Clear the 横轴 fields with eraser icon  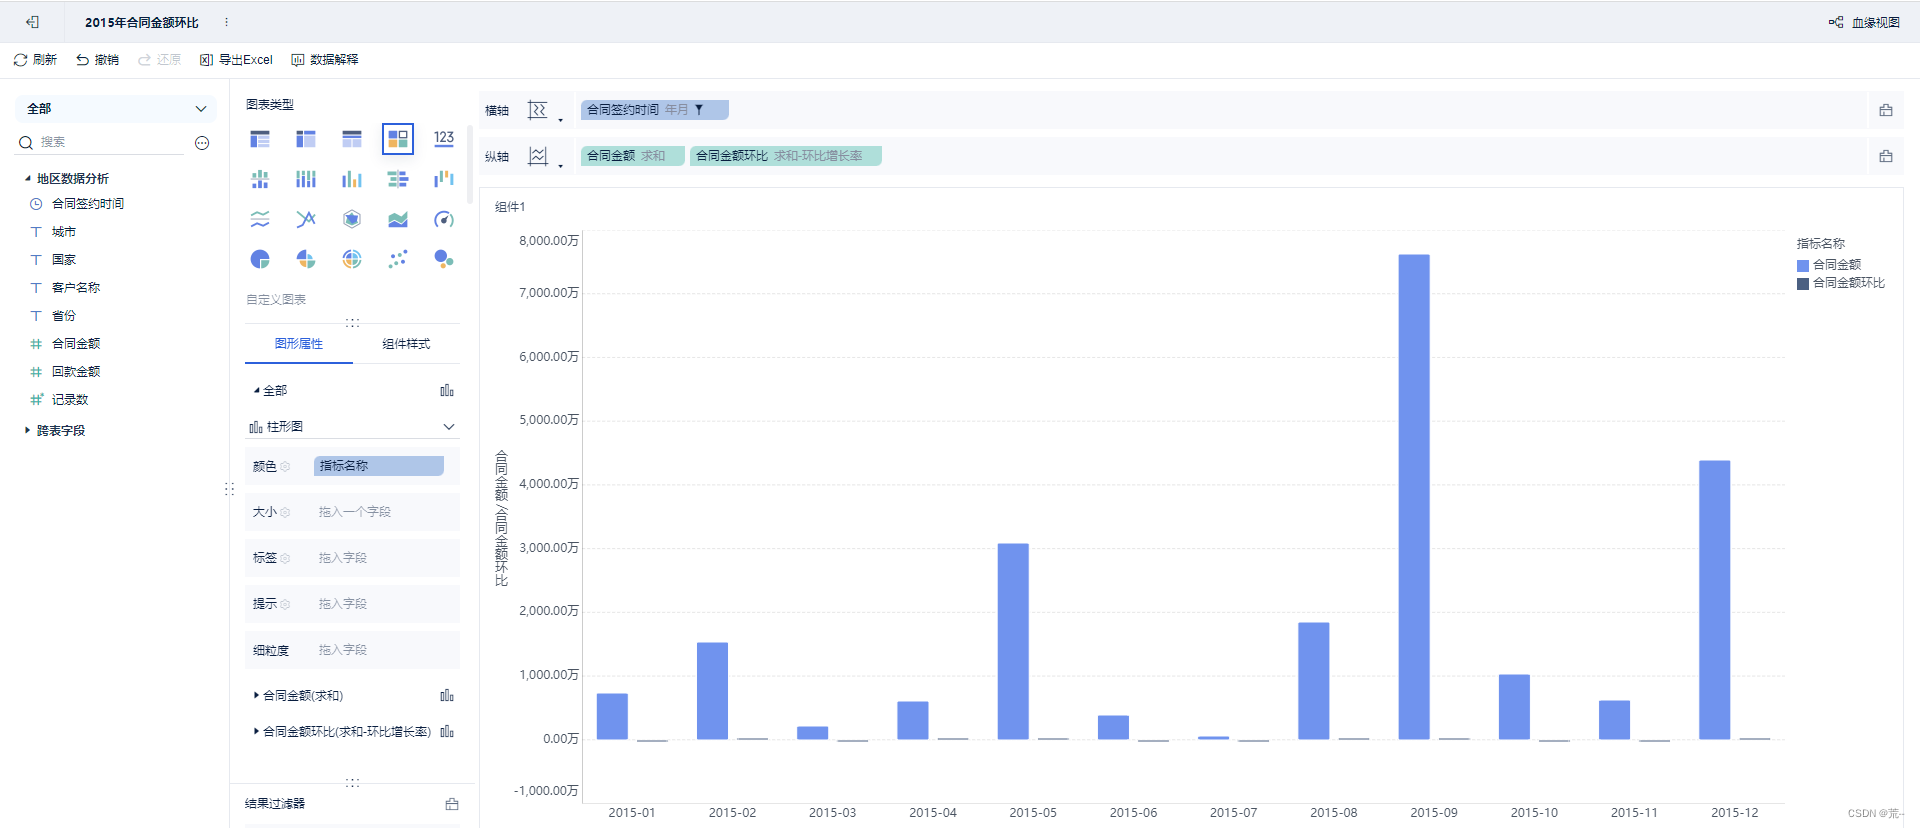point(1886,110)
